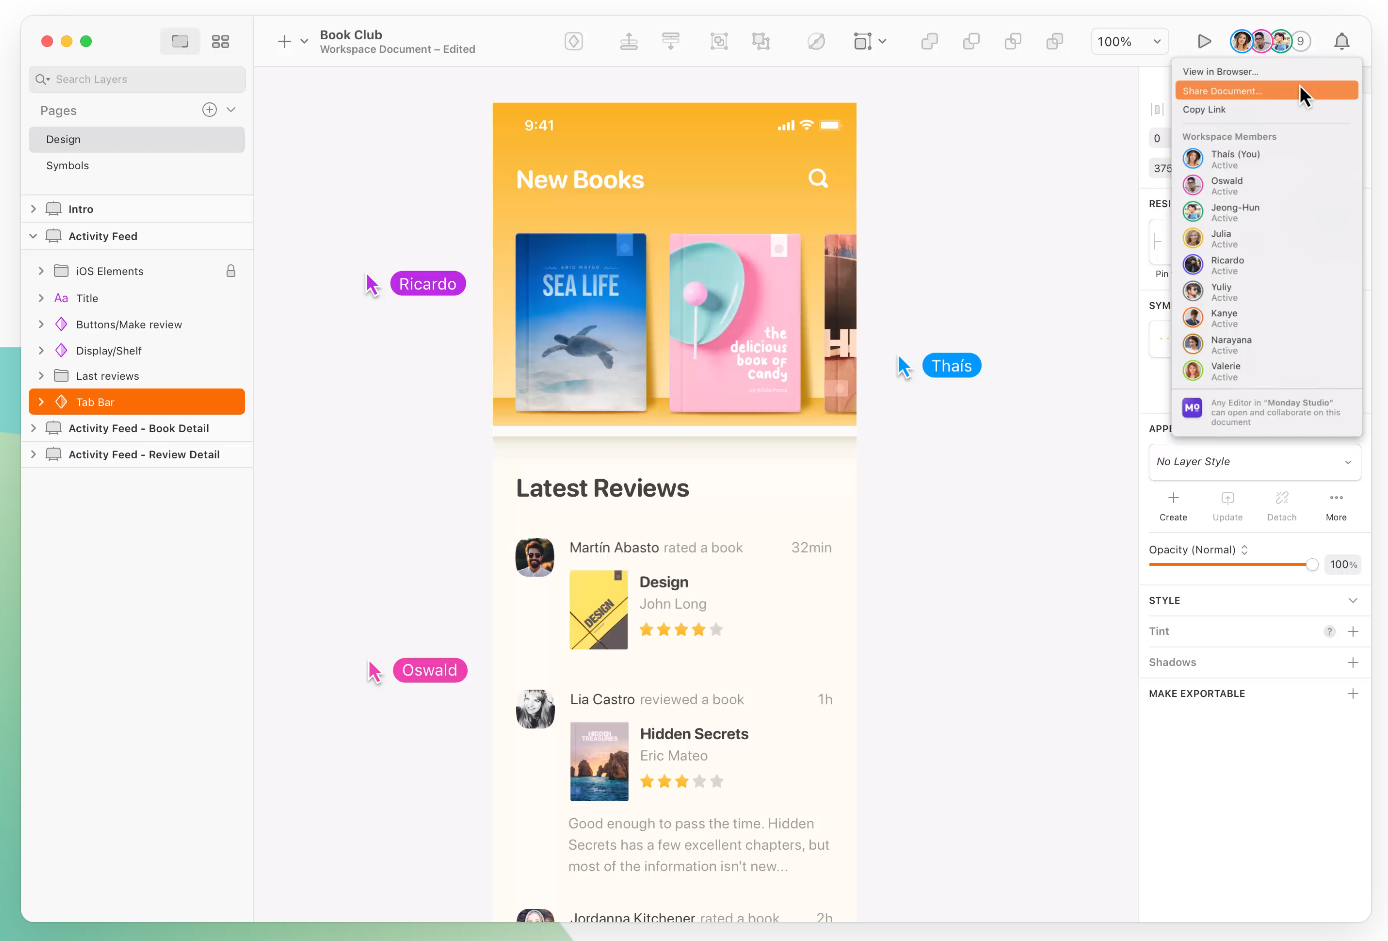Collapse the Activity Feed artboard
The image size is (1388, 941).
[33, 236]
